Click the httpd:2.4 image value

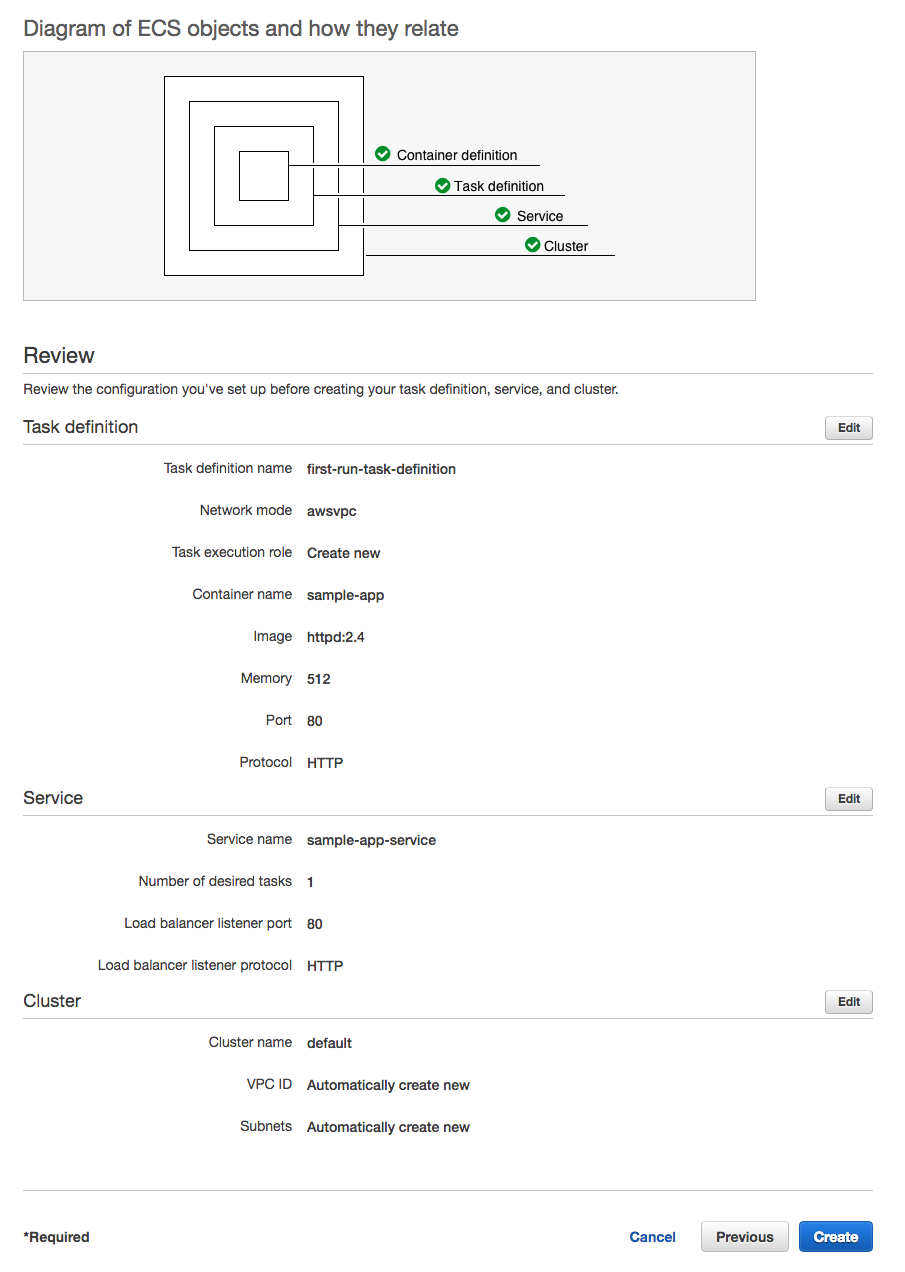[335, 637]
